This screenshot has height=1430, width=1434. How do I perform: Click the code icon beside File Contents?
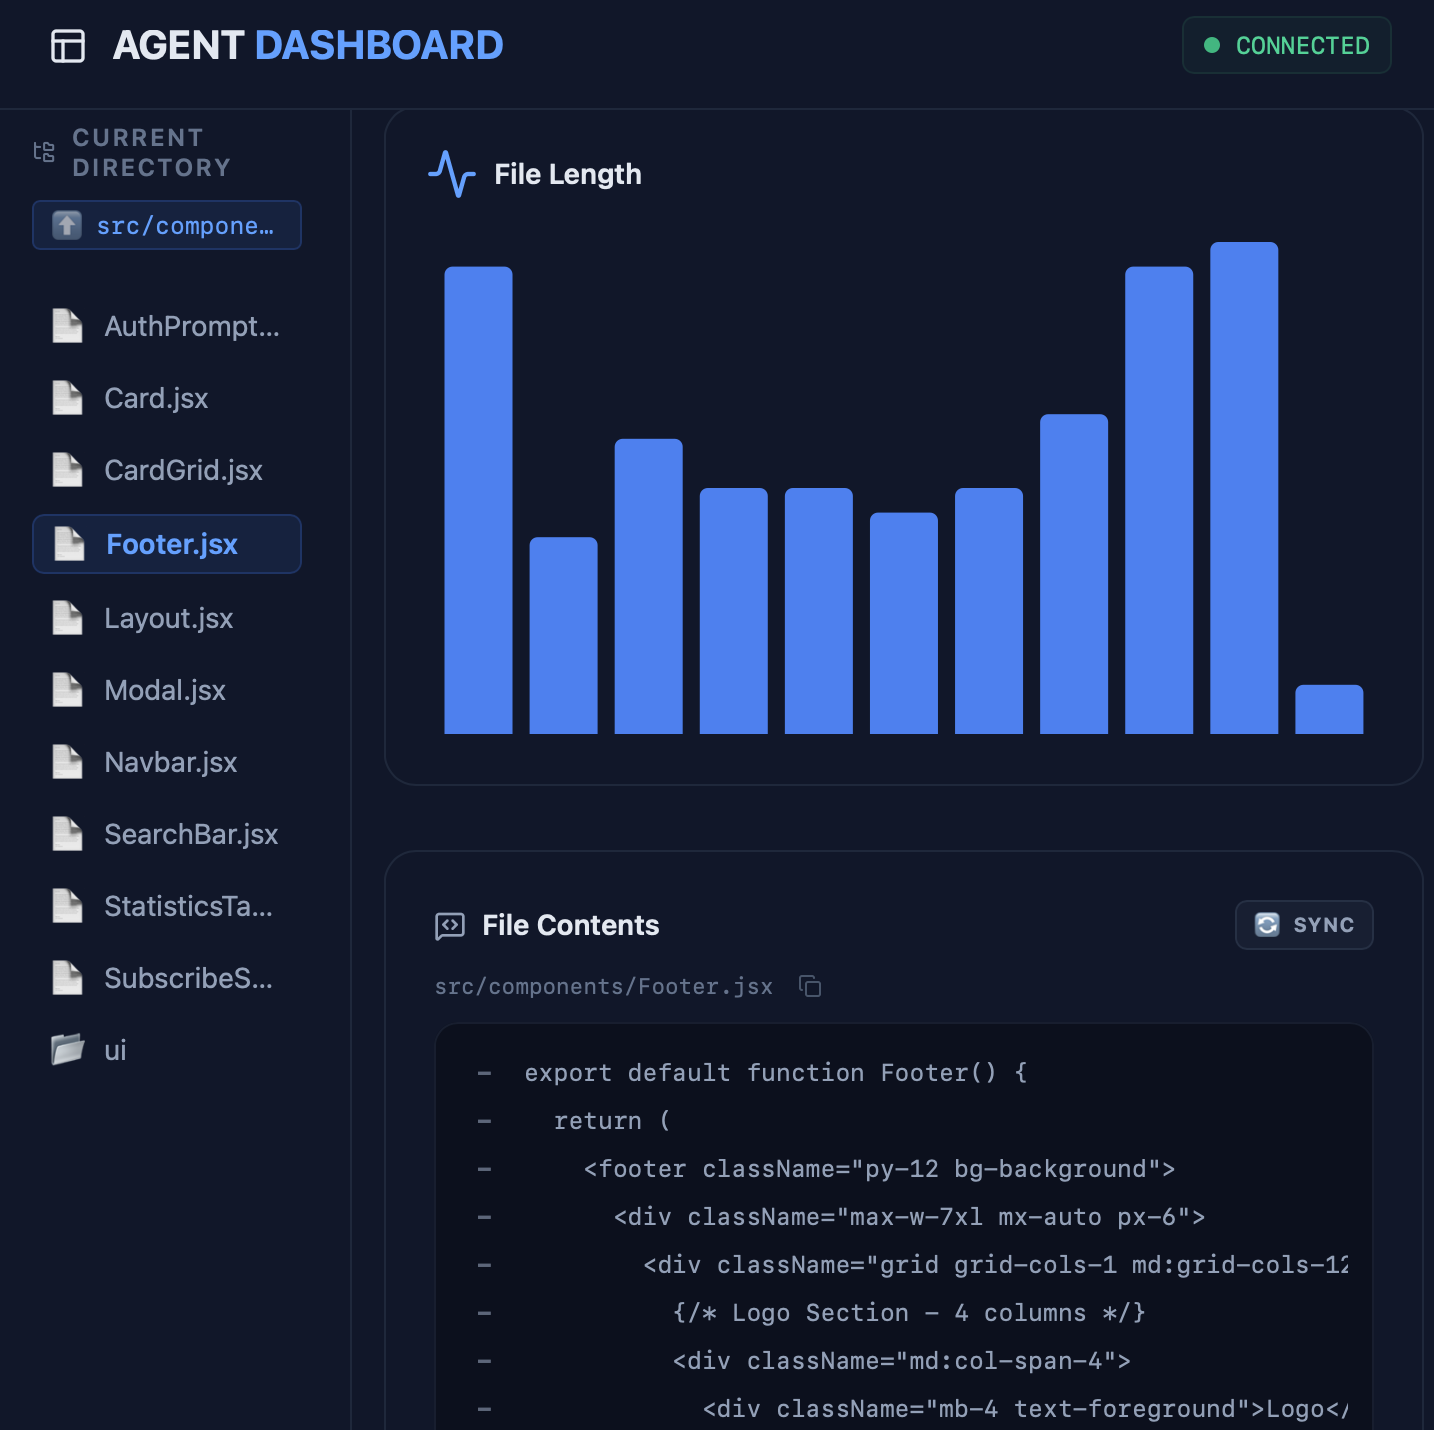coord(450,926)
